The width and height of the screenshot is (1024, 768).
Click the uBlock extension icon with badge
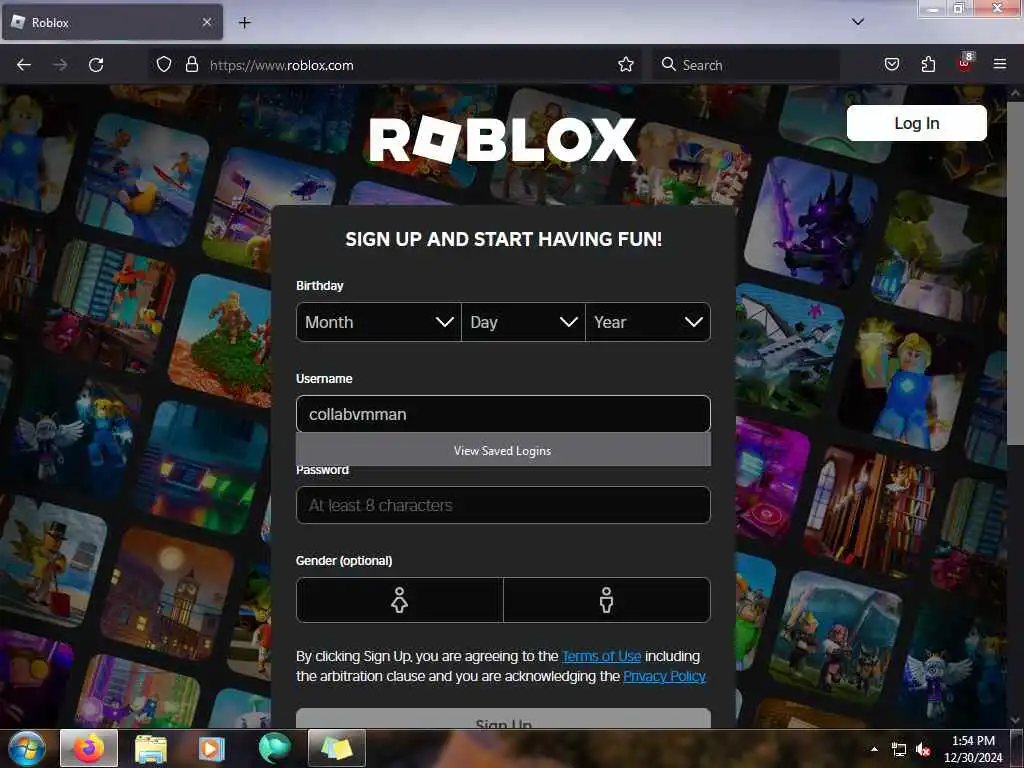[965, 63]
